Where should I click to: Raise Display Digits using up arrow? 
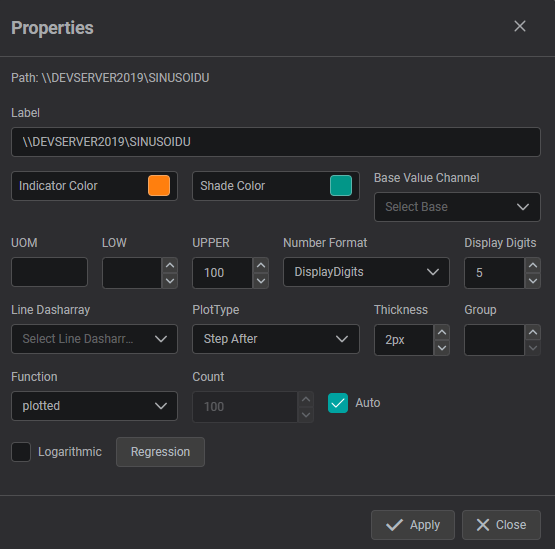533,265
